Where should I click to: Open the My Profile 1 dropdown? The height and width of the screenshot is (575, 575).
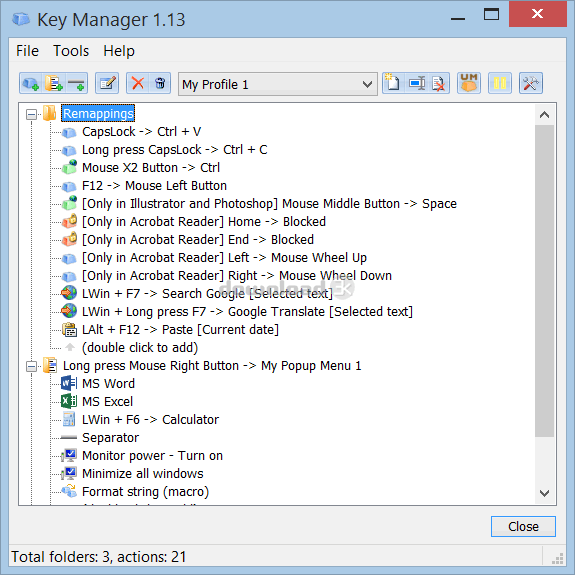[x=278, y=84]
